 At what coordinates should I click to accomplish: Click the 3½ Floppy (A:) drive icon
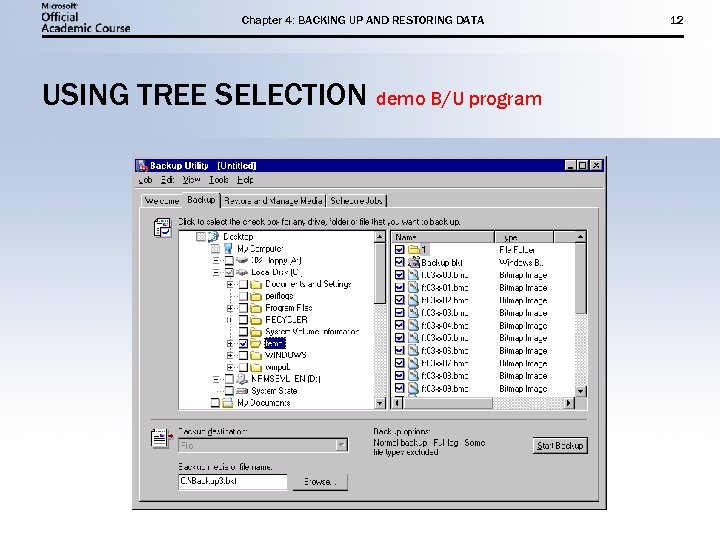[x=242, y=261]
